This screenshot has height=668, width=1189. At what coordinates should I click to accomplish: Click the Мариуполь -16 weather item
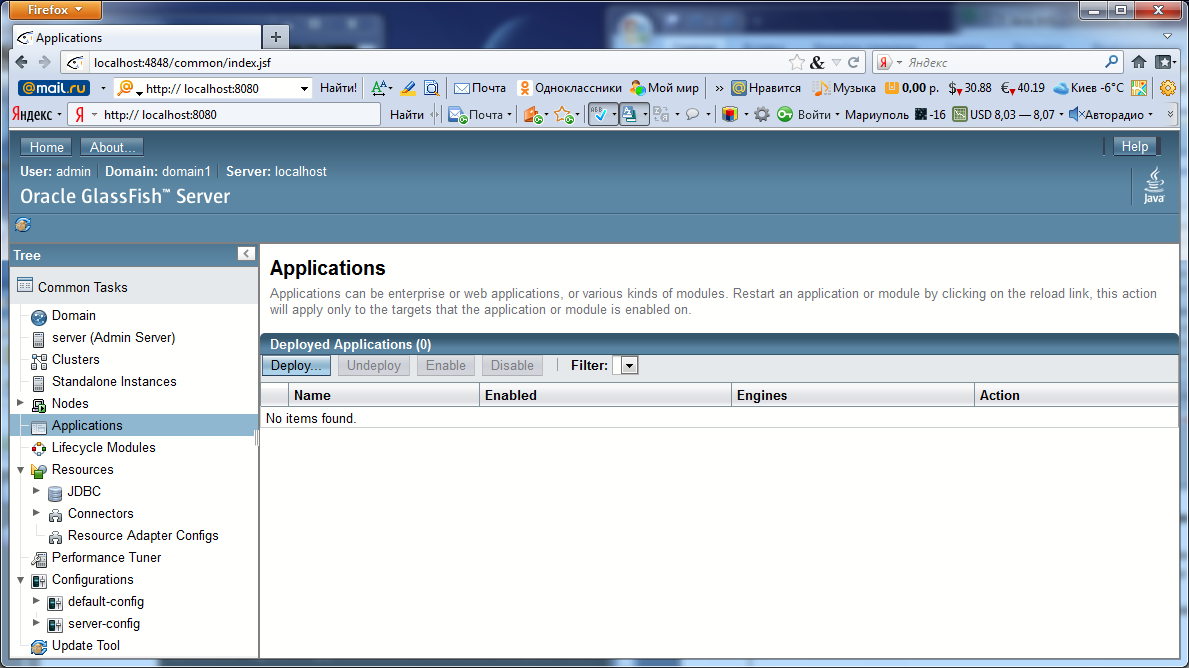(895, 114)
